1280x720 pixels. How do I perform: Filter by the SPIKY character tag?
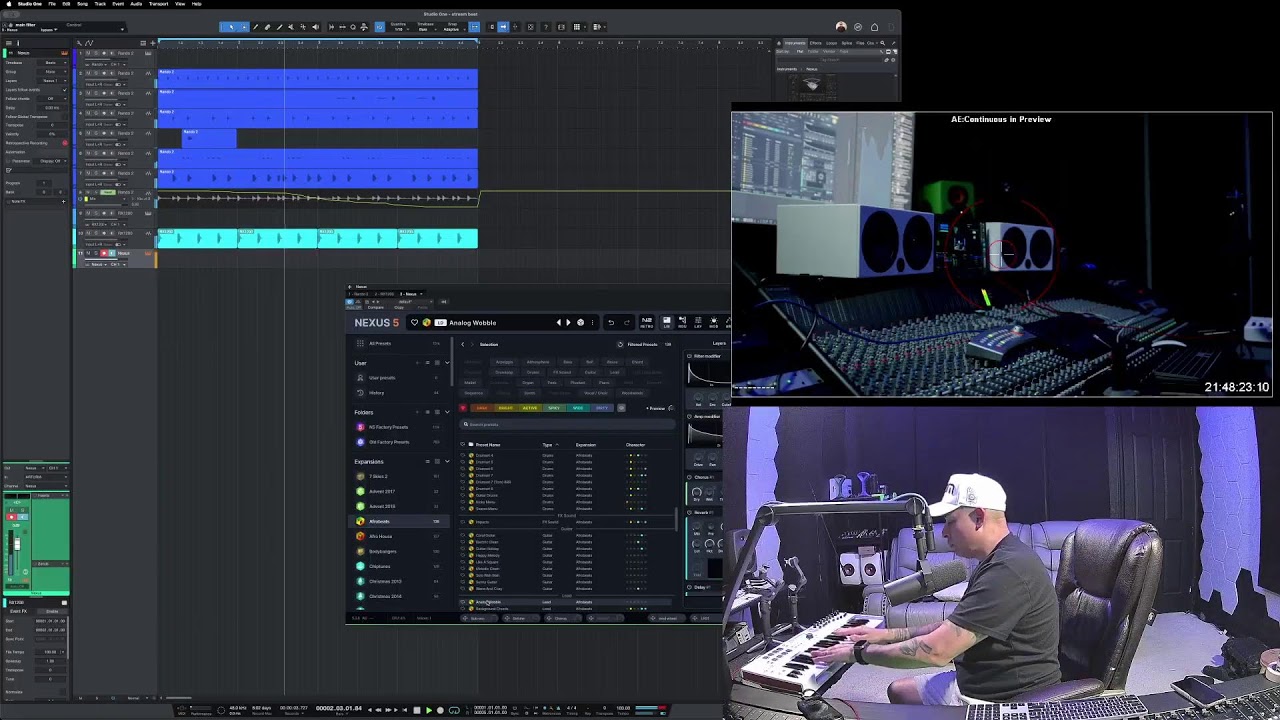tap(554, 408)
